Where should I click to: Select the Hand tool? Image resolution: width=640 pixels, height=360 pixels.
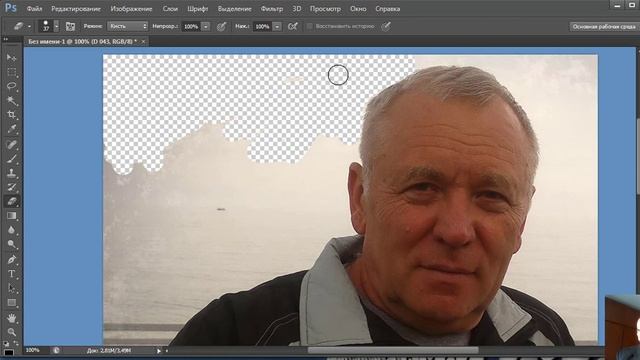click(x=11, y=318)
